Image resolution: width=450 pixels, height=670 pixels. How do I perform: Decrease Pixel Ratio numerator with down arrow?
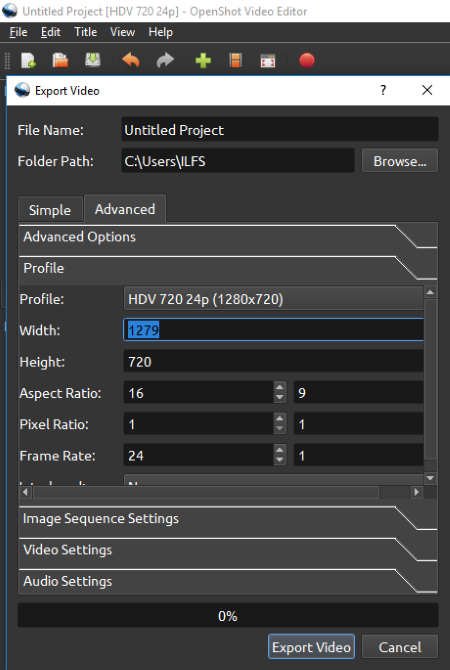279,429
